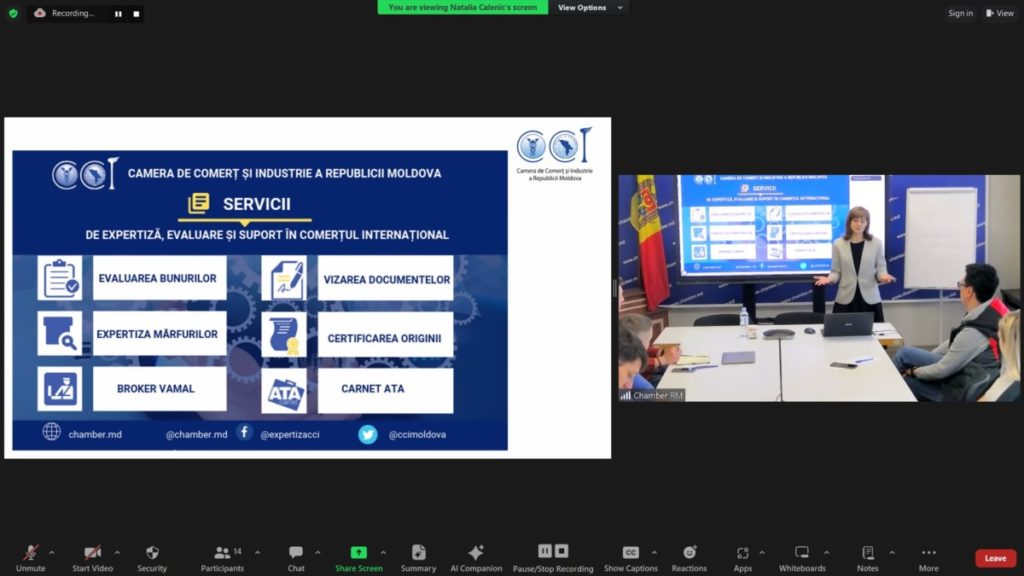Click the Carnet ATA tile on slide
The height and width of the screenshot is (576, 1024).
click(x=385, y=390)
